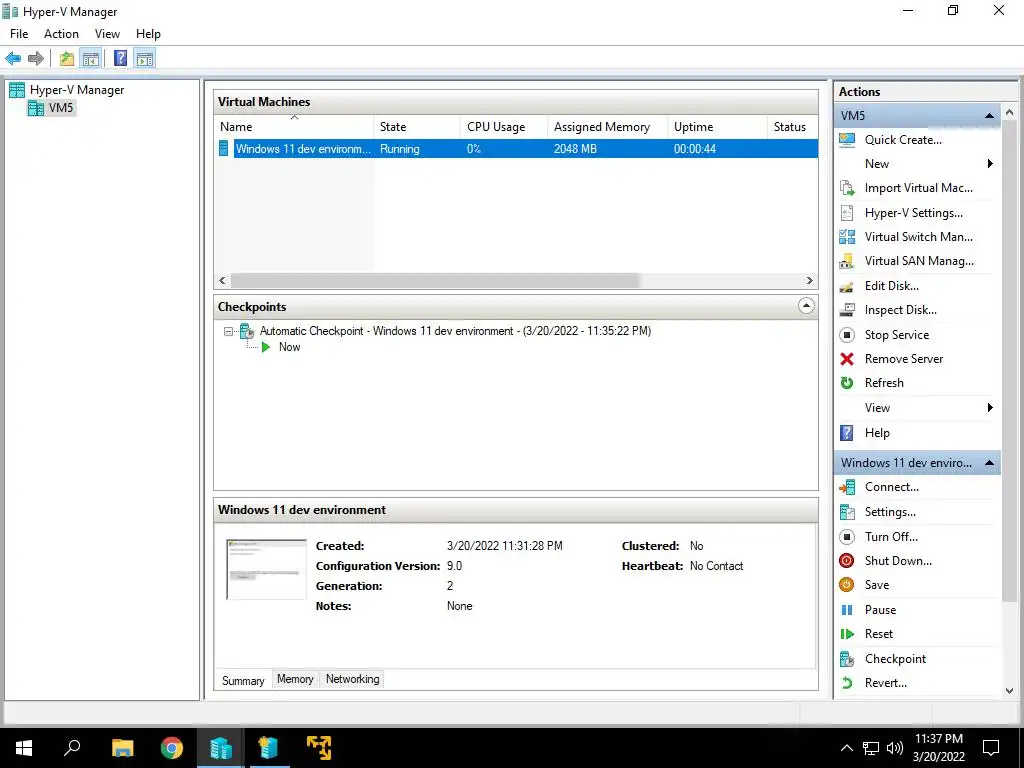
Task: Click the Forward arrow toolbar icon
Action: click(36, 59)
